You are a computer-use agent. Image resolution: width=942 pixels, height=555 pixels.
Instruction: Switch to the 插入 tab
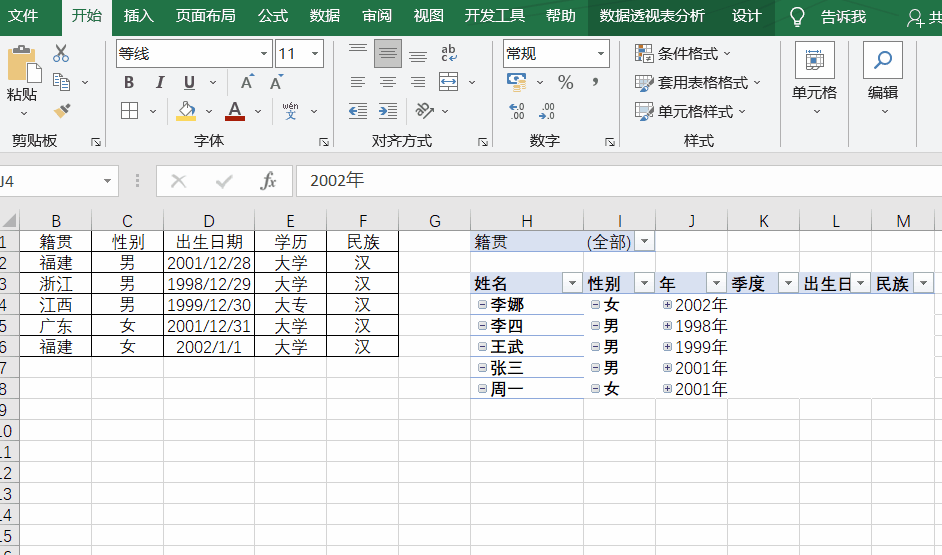pyautogui.click(x=139, y=16)
